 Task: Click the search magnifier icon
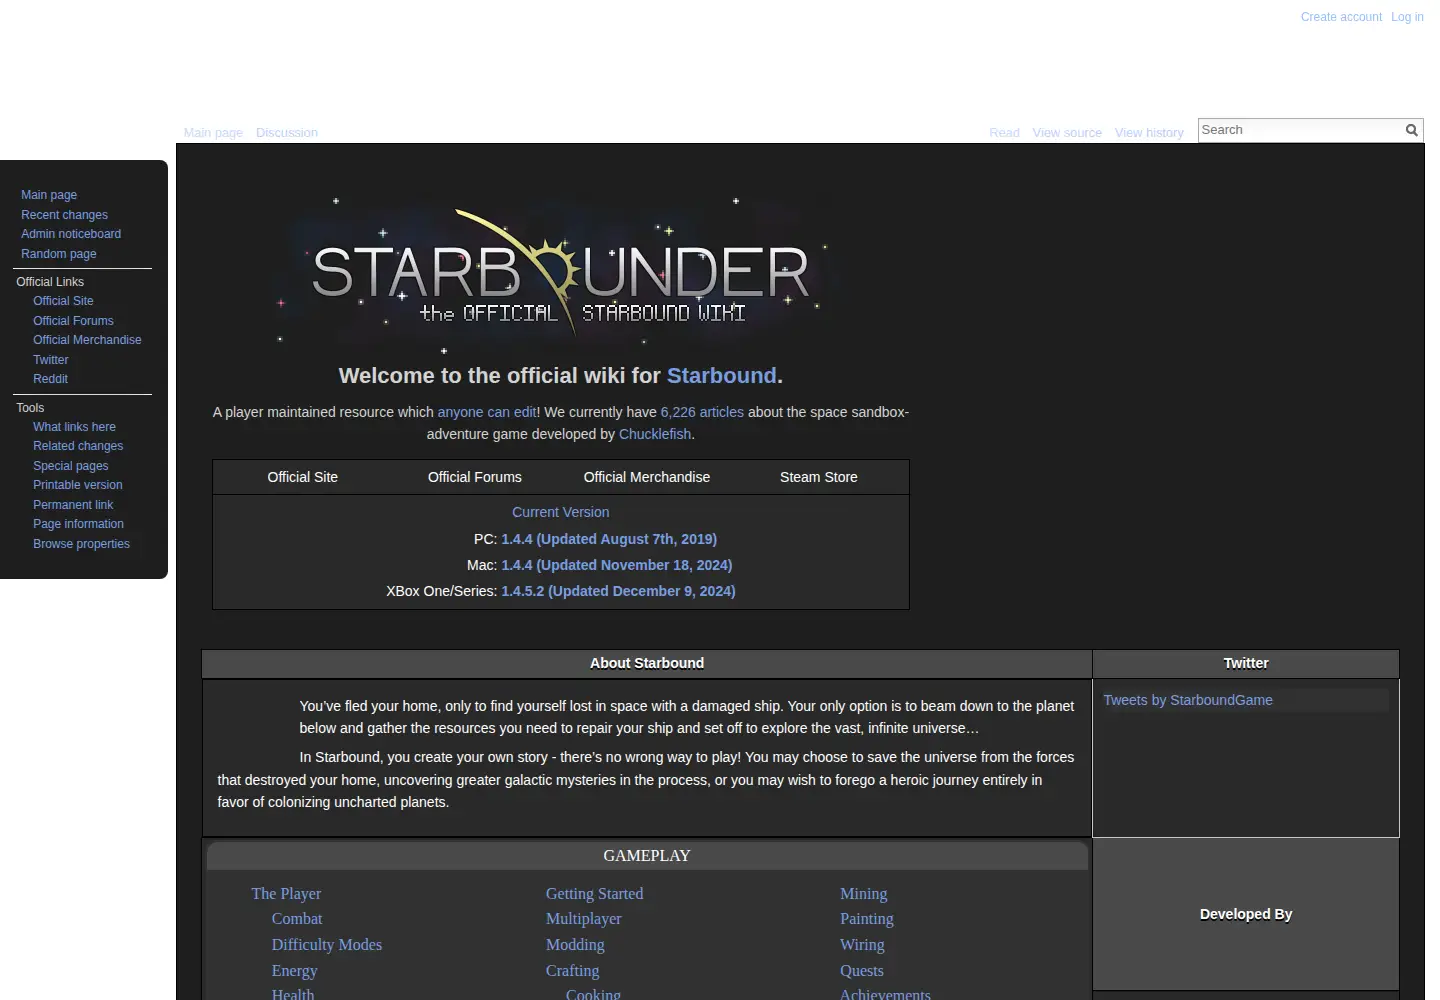(1411, 130)
